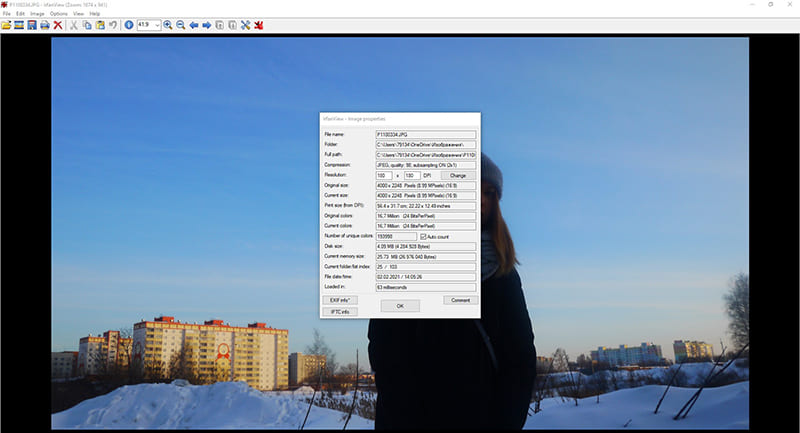Click the Original colors value field
The image size is (800, 433).
pyautogui.click(x=426, y=216)
